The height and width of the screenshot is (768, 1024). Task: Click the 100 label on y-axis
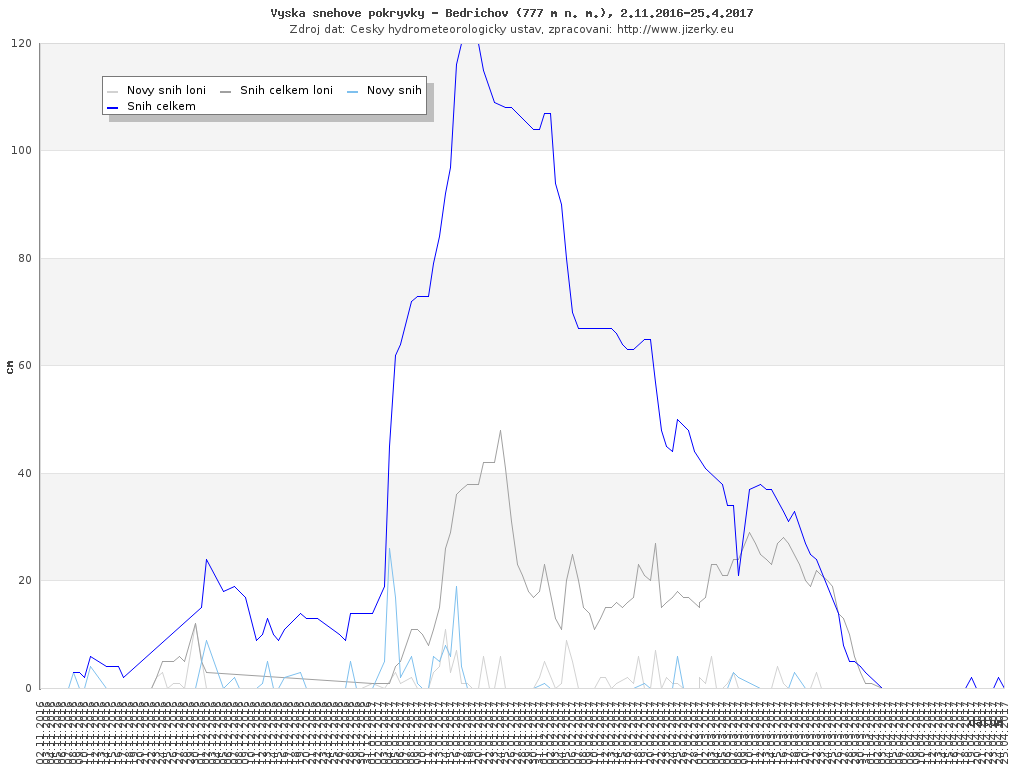tap(22, 151)
